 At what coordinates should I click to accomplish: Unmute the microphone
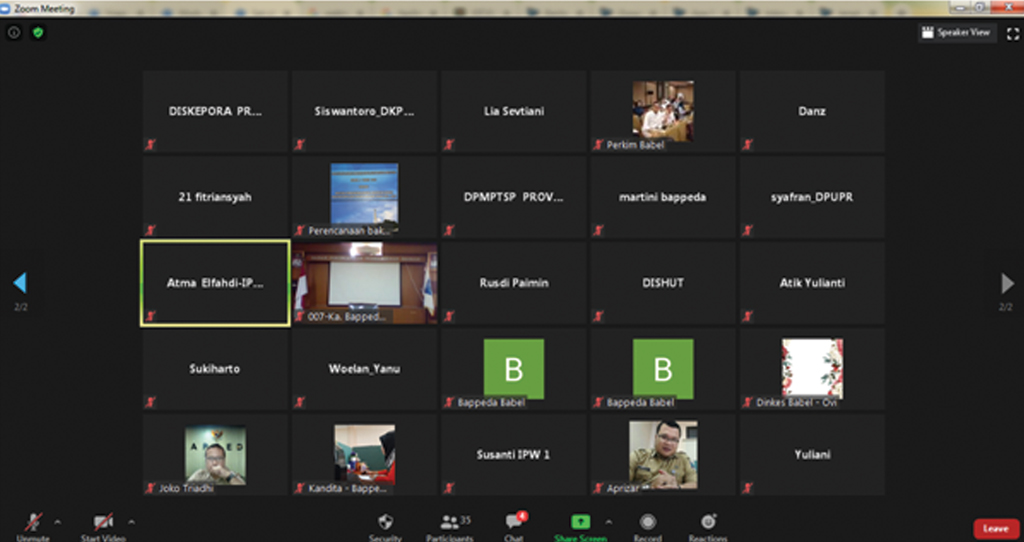click(33, 522)
